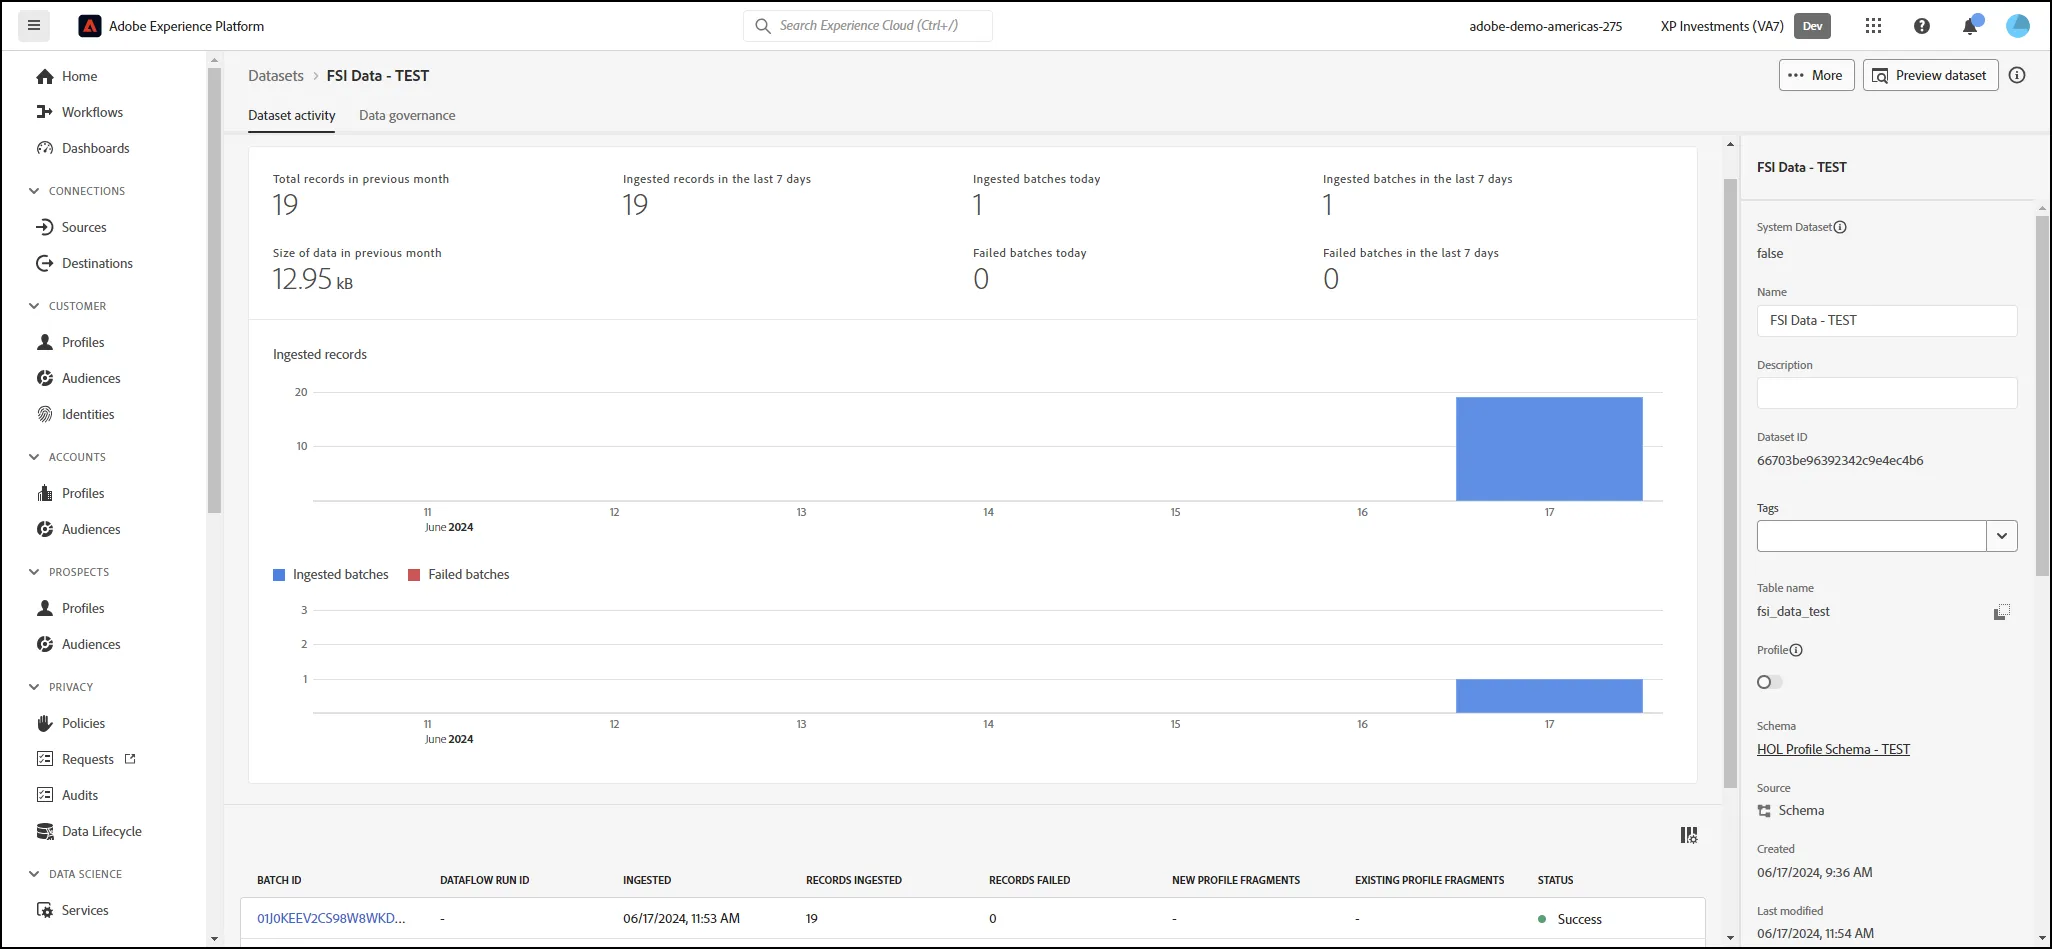Open the Tags dropdown arrow
This screenshot has height=949, width=2052.
2002,536
